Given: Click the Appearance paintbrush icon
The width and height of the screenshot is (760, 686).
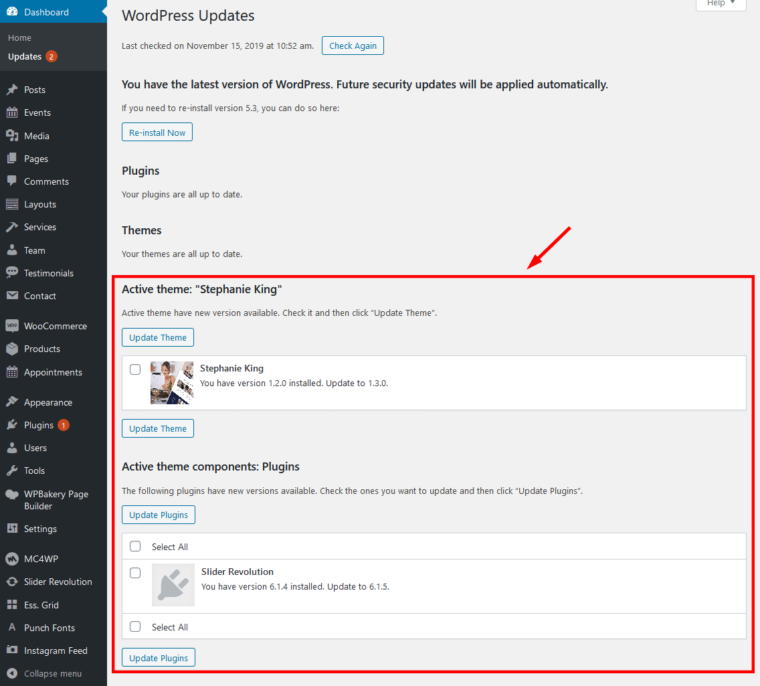Looking at the screenshot, I should click(x=12, y=402).
